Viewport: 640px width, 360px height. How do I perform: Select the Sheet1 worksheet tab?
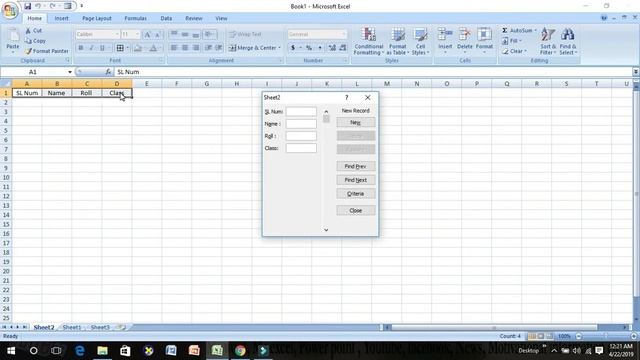click(72, 327)
